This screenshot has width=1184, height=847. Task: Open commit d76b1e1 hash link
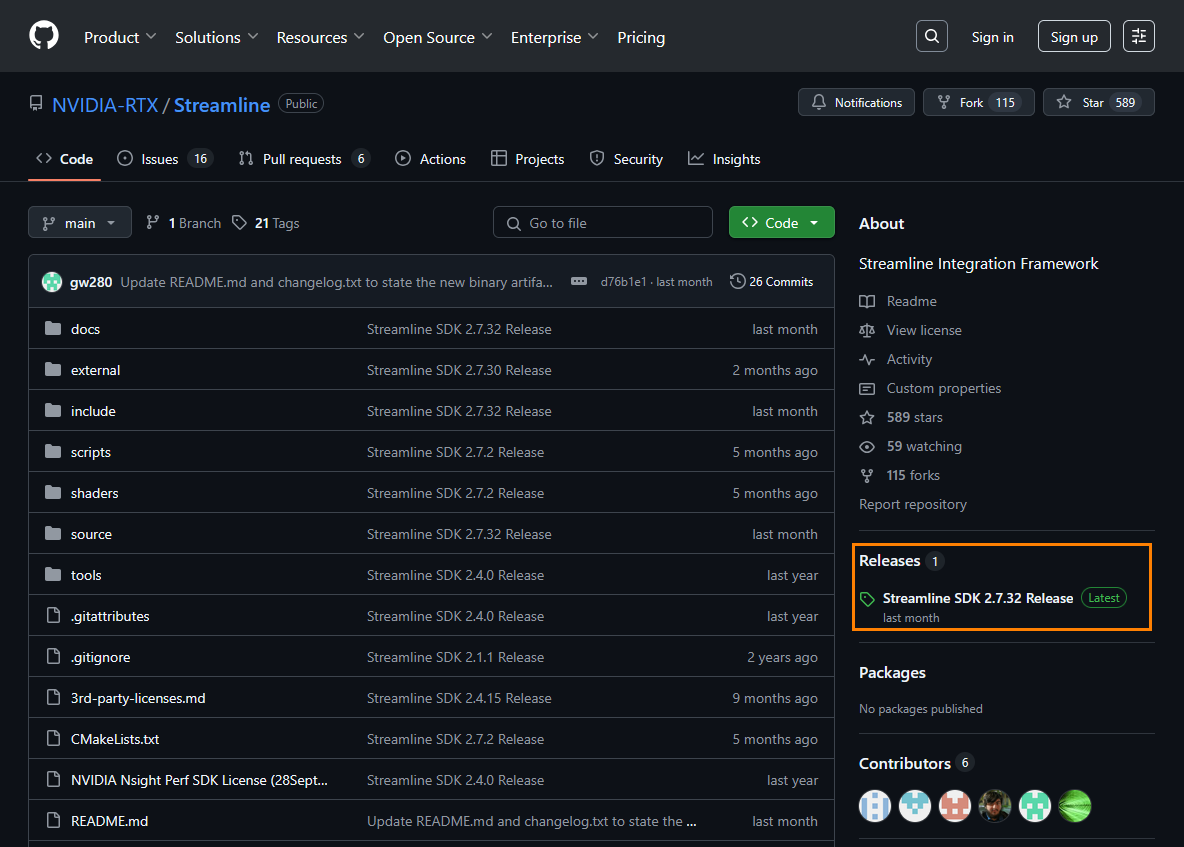tap(623, 282)
